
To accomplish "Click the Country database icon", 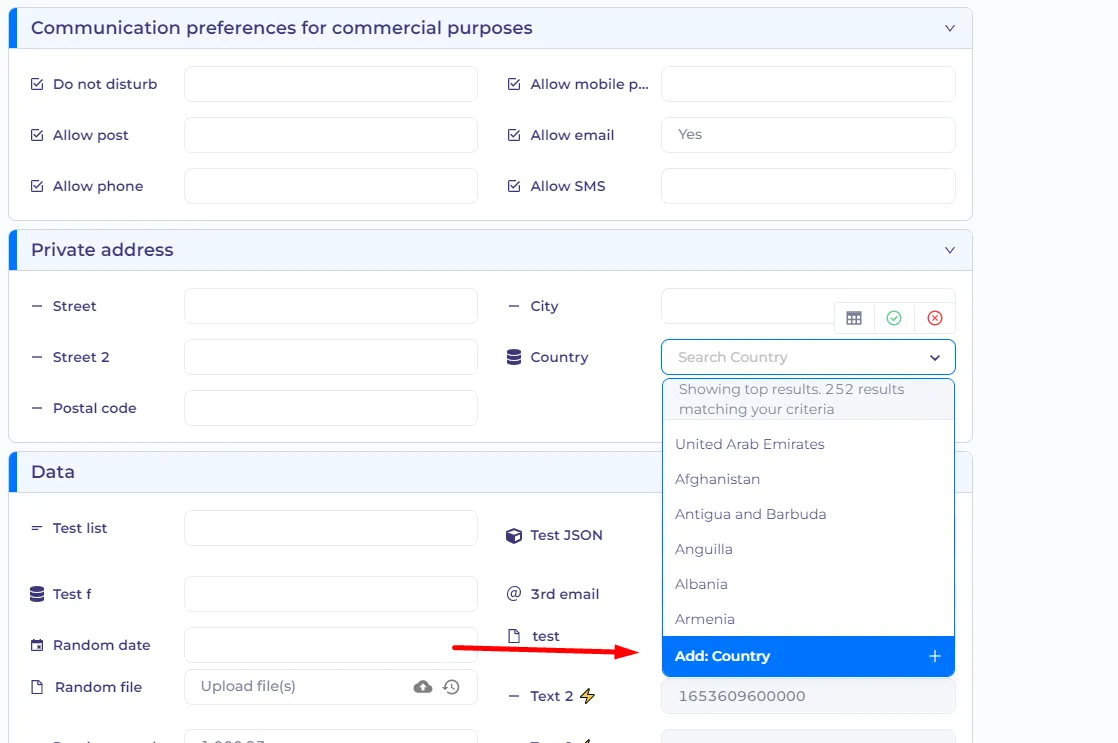I will coord(513,357).
